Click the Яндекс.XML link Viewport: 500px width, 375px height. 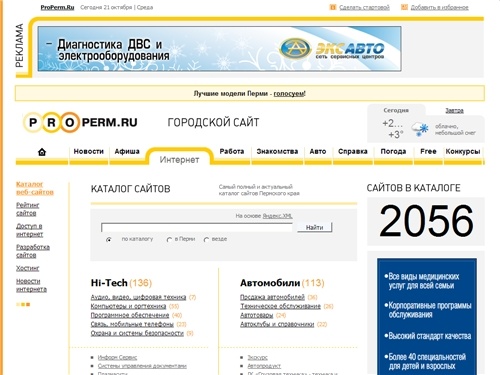pos(277,216)
